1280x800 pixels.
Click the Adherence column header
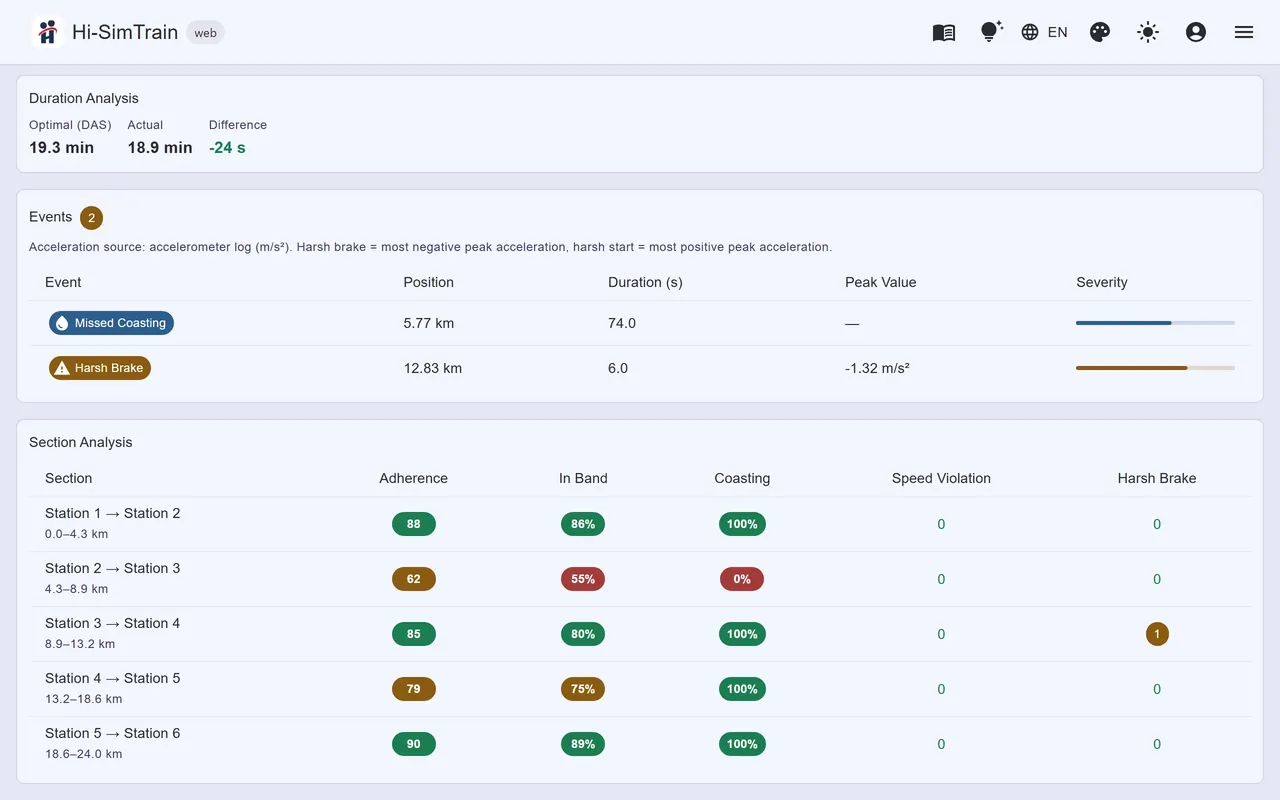[x=413, y=478]
